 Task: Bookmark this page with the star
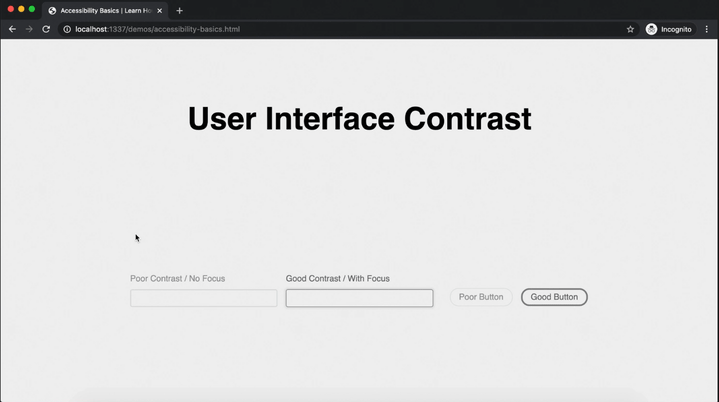click(x=630, y=29)
